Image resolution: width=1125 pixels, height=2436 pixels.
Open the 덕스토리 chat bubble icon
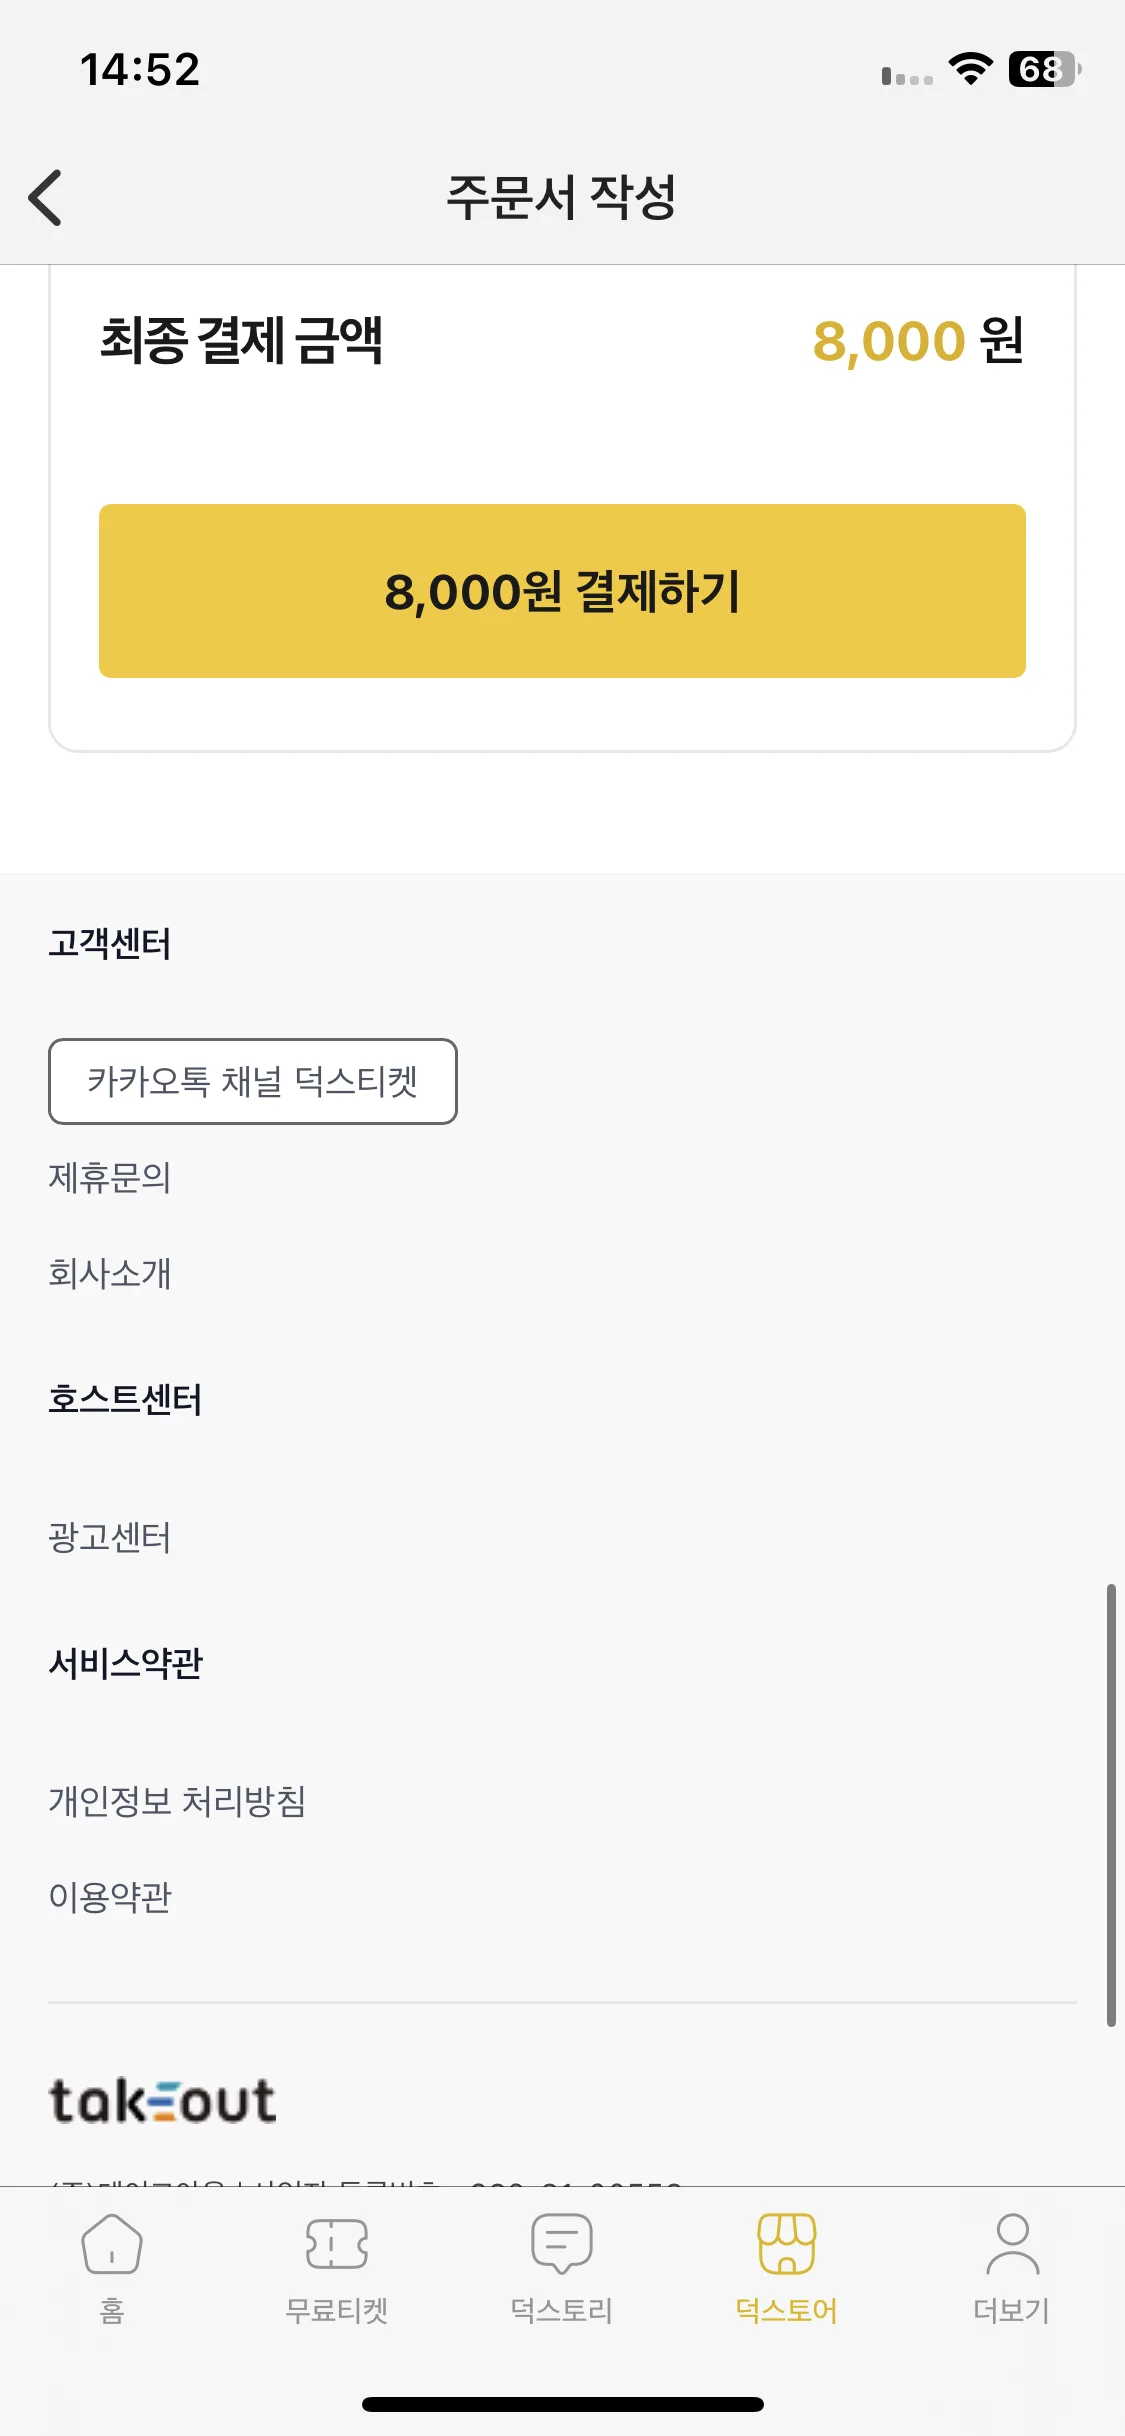click(562, 2243)
